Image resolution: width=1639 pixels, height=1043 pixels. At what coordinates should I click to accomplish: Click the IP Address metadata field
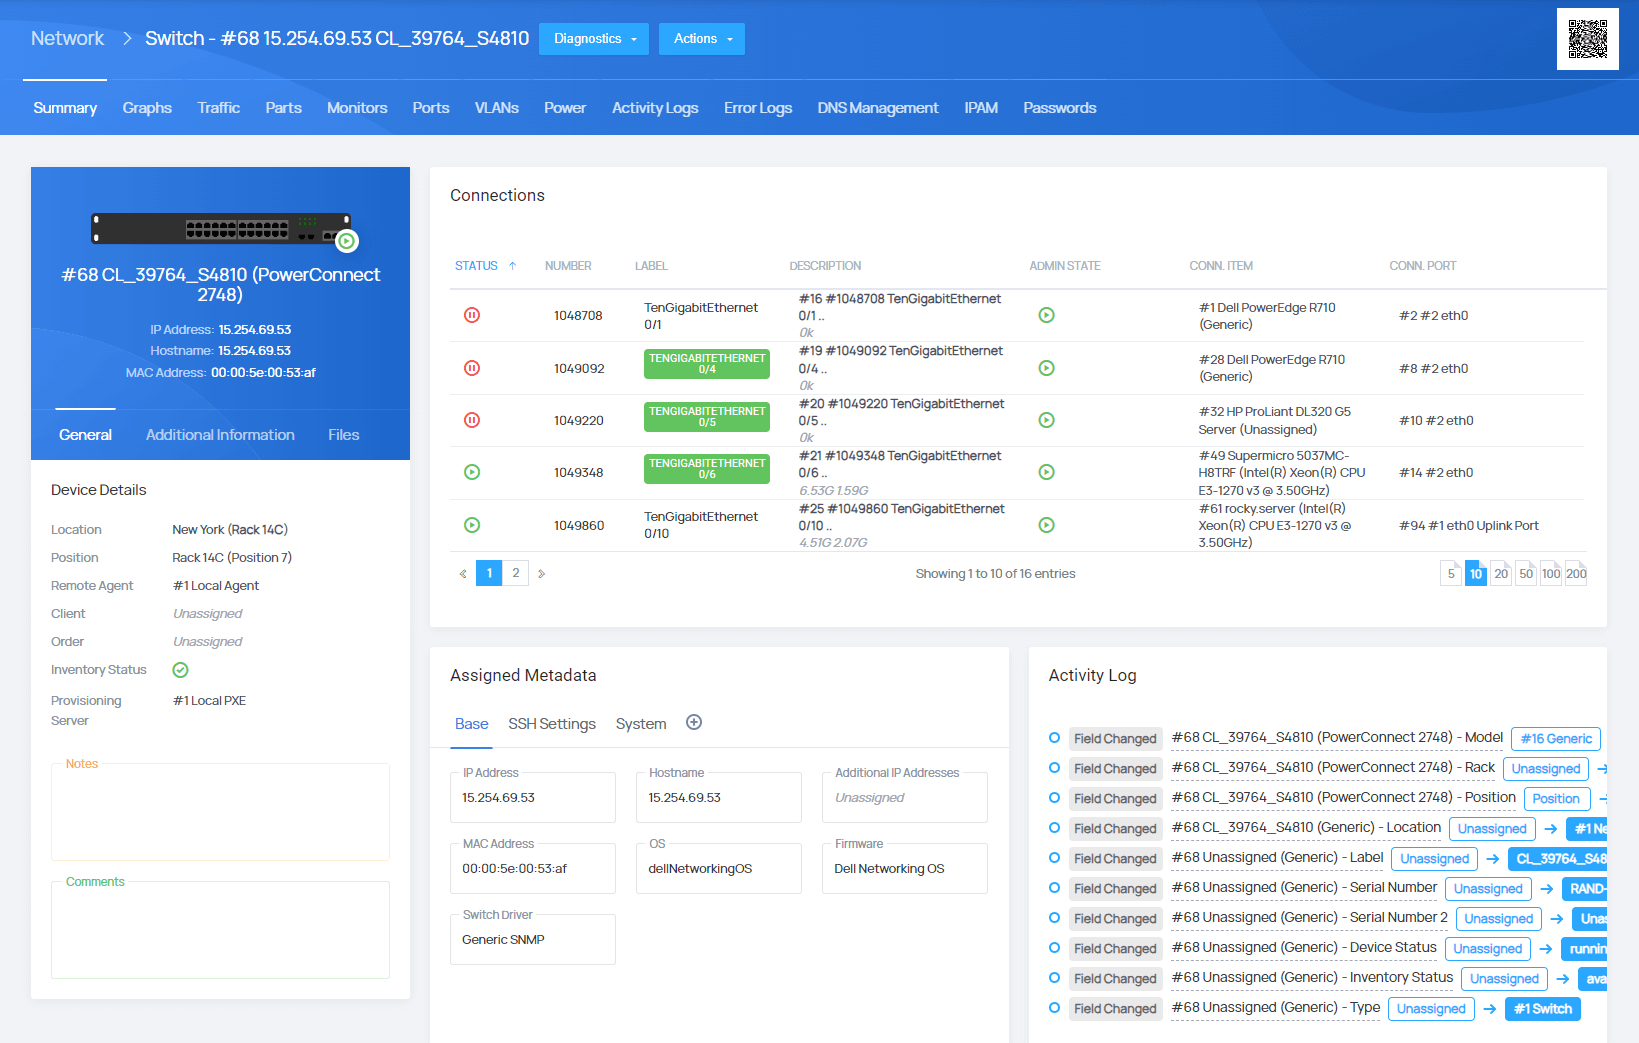(533, 797)
